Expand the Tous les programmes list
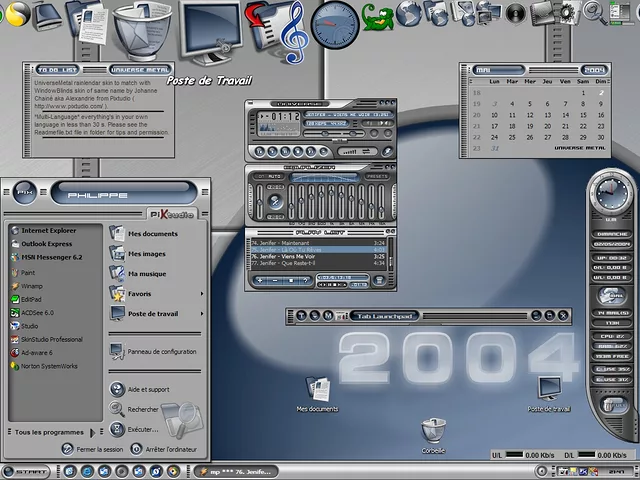 coord(50,432)
